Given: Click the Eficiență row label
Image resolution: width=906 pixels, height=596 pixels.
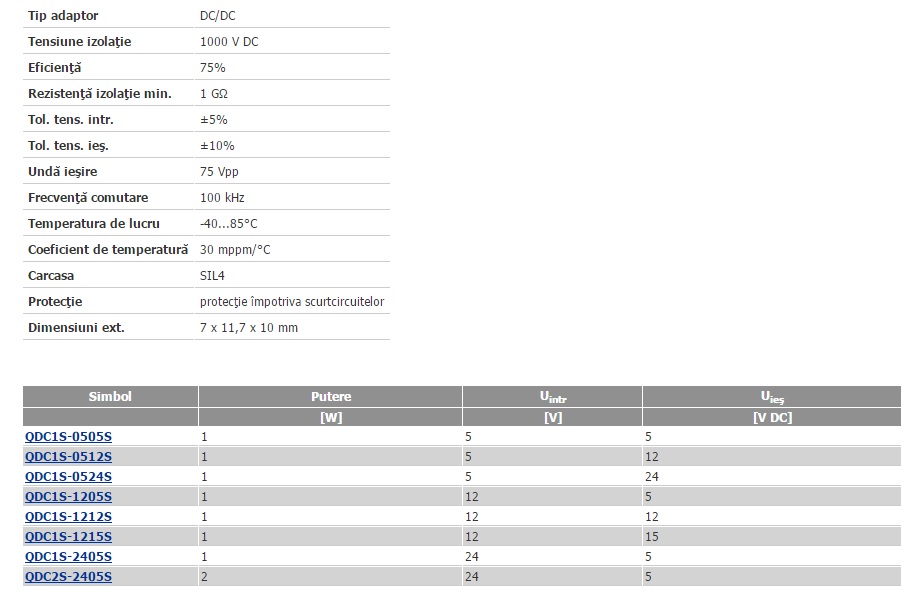Looking at the screenshot, I should tap(54, 68).
